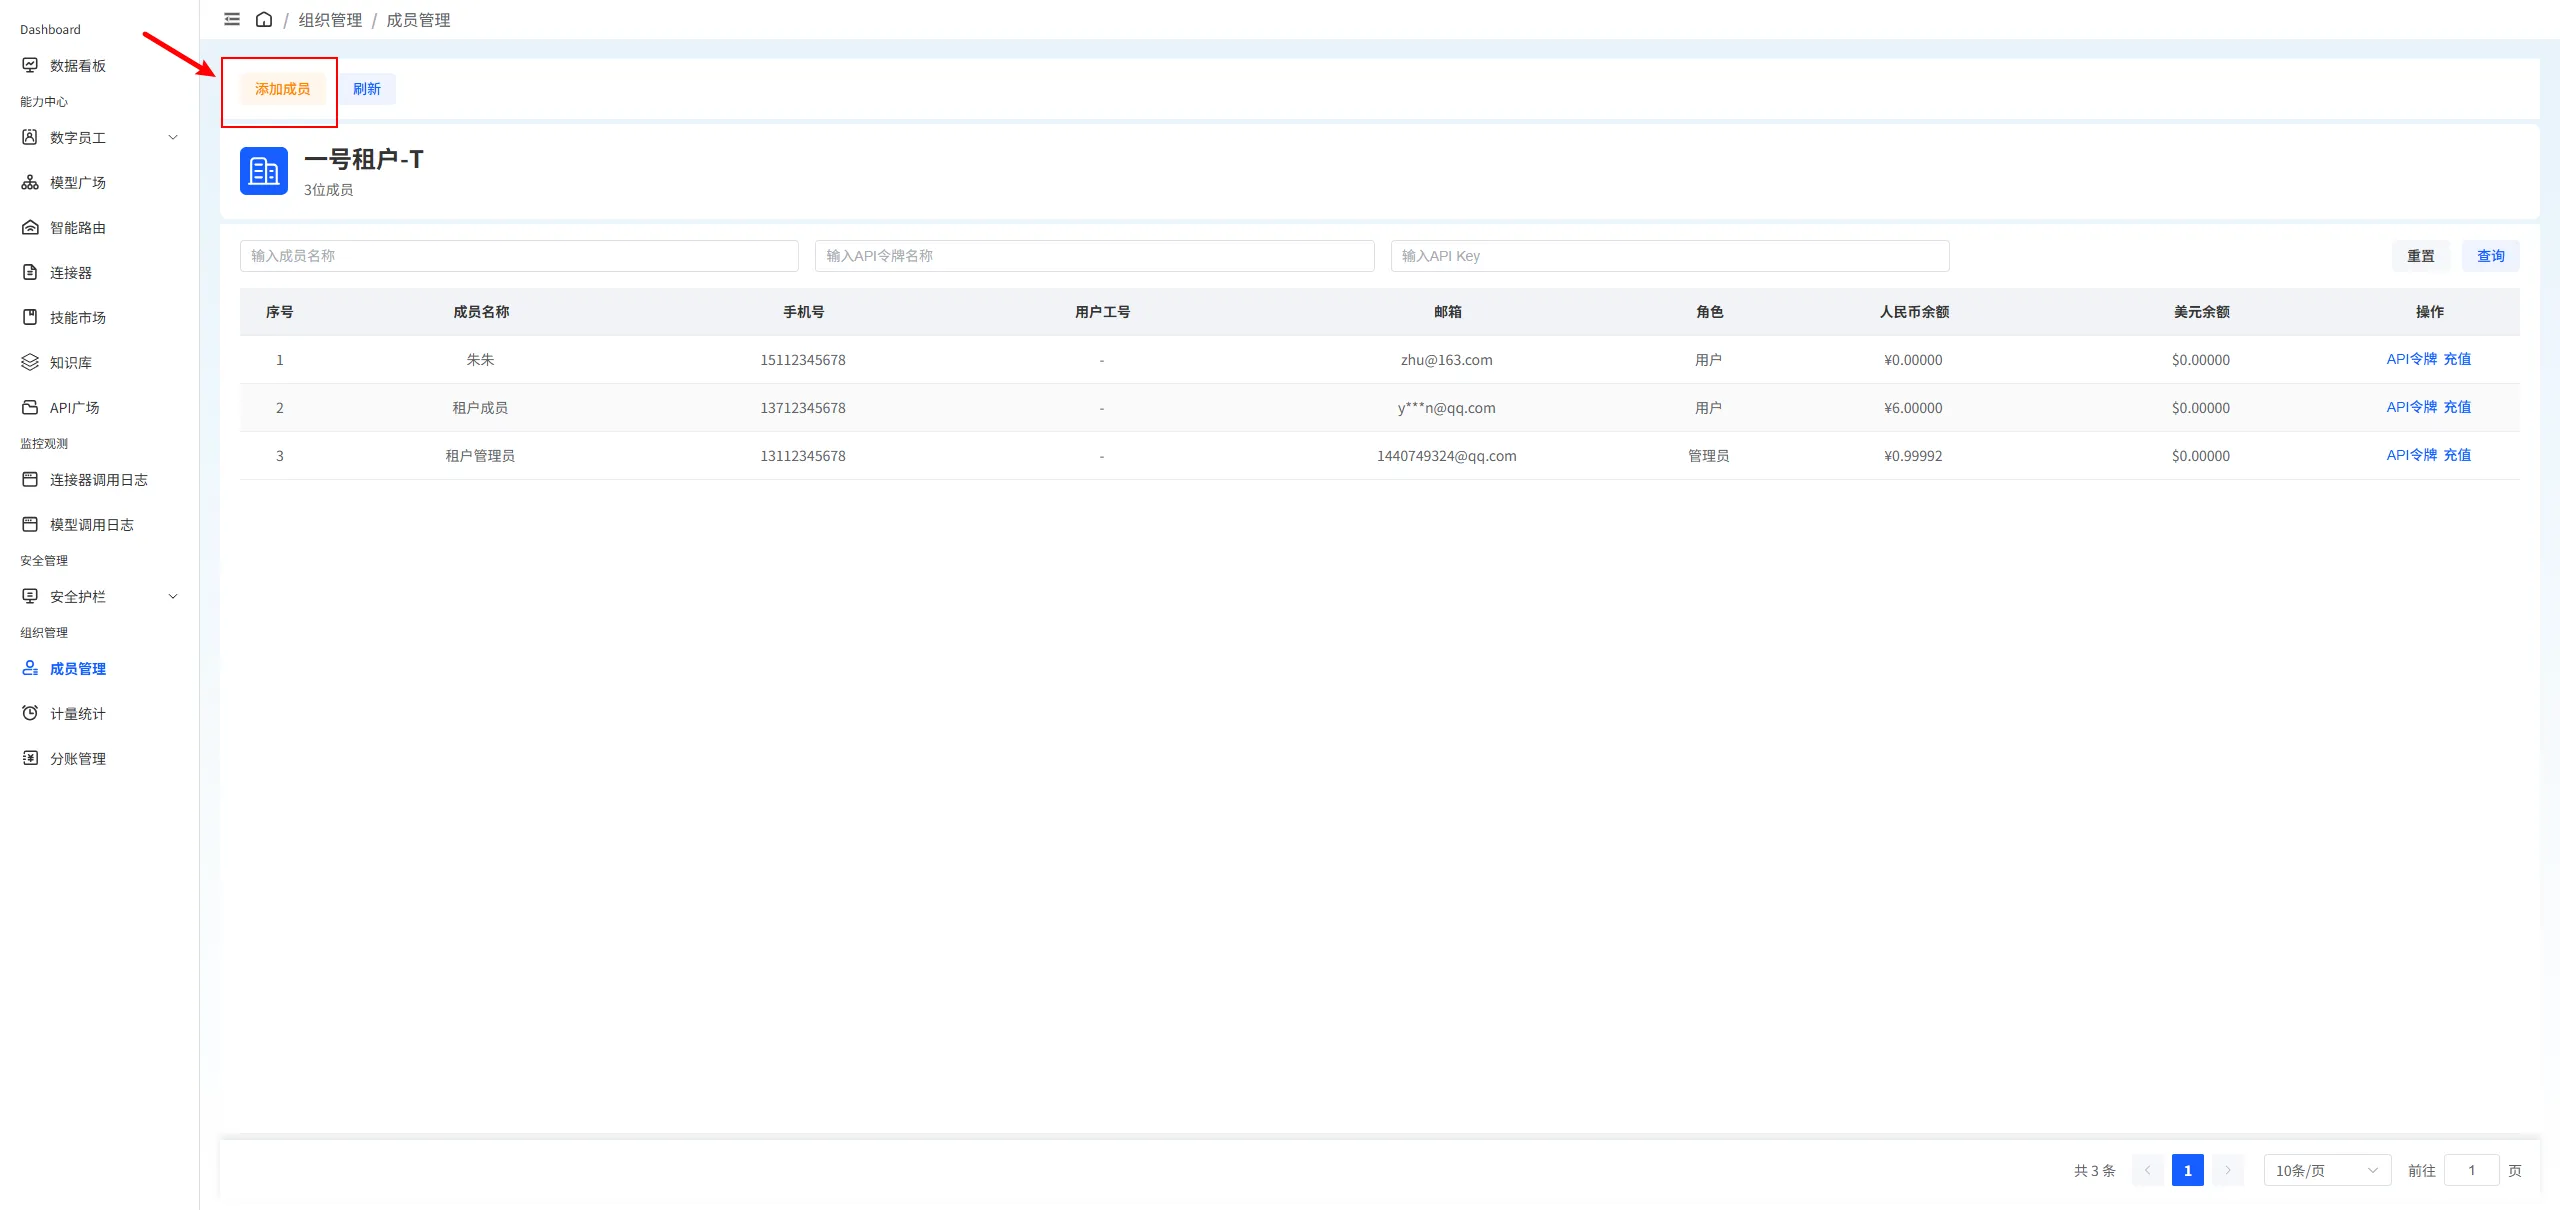This screenshot has height=1210, width=2560.
Task: Open API令牌 for 租户管理员
Action: point(2412,455)
